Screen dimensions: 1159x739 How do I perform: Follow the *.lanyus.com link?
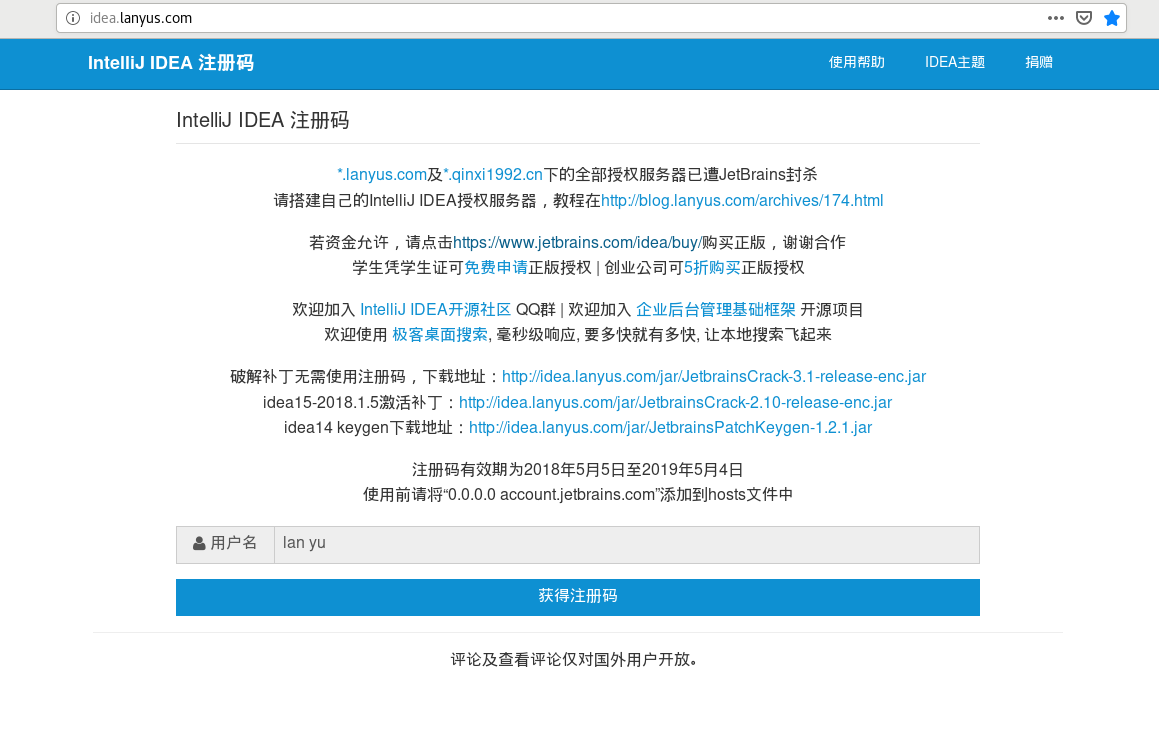[381, 174]
